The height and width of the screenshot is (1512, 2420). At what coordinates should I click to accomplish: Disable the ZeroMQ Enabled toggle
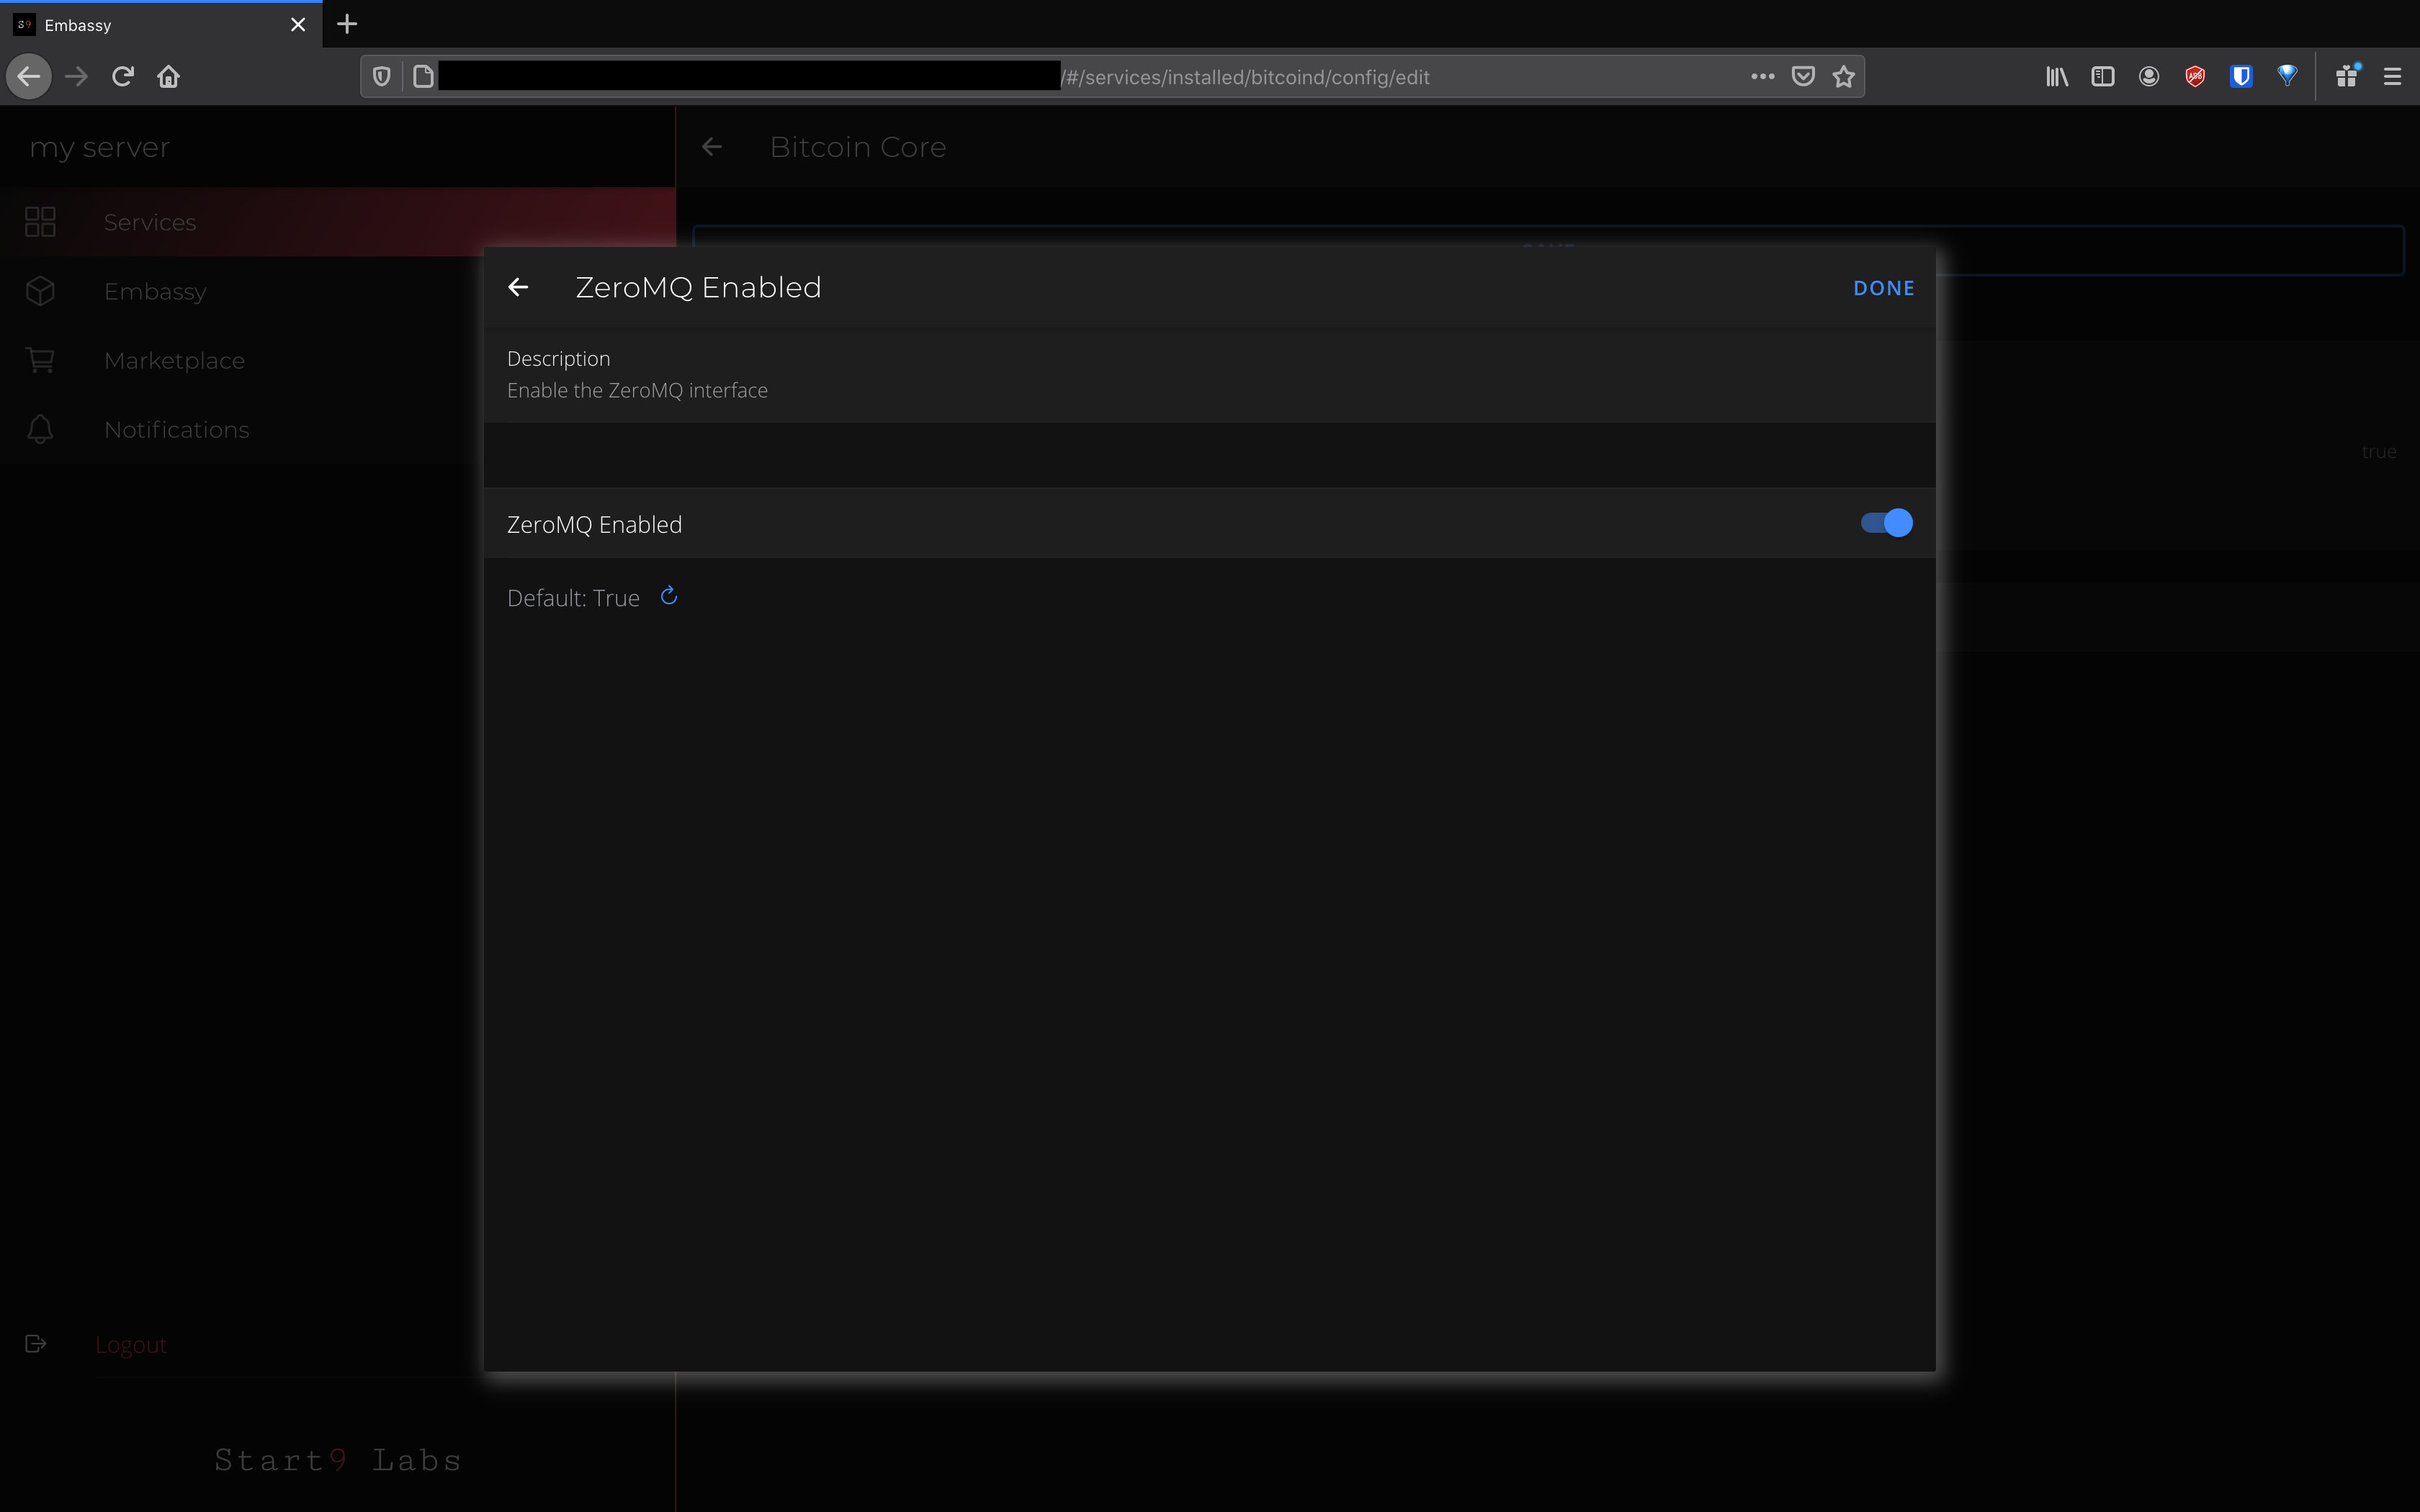click(x=1886, y=523)
